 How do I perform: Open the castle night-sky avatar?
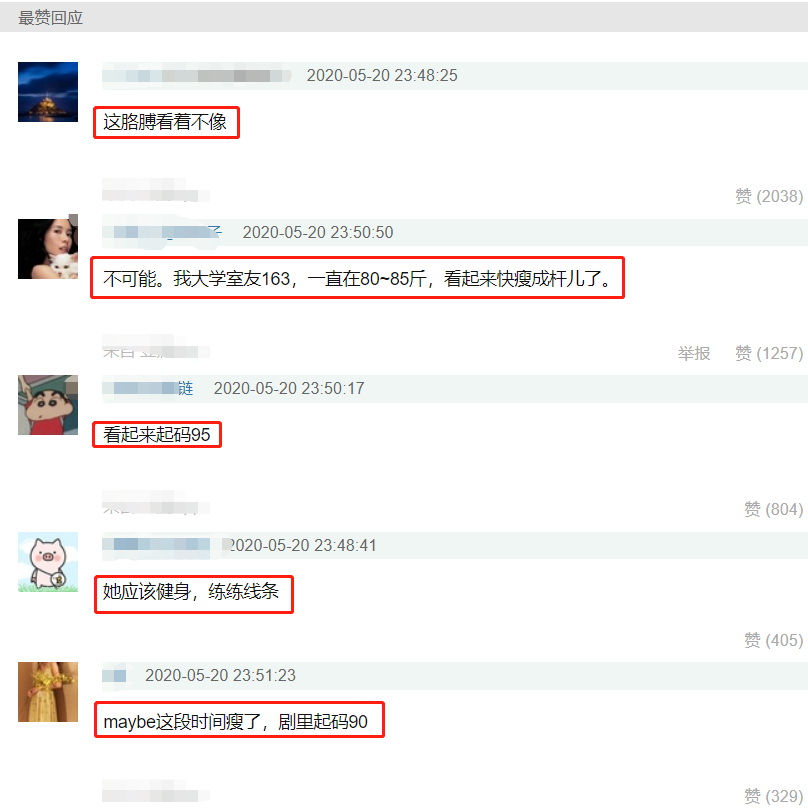coord(48,92)
